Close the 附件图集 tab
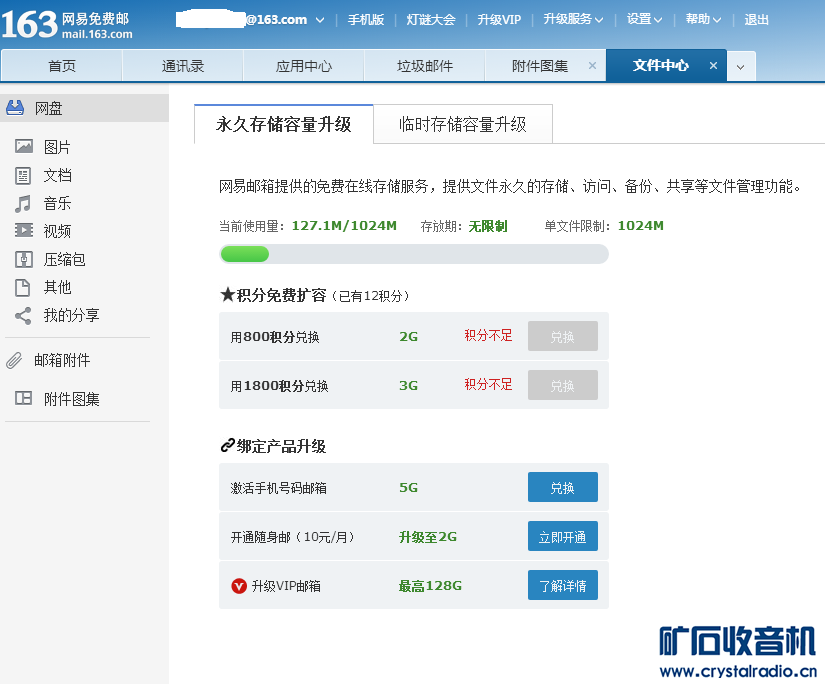This screenshot has width=825, height=684. tap(592, 66)
